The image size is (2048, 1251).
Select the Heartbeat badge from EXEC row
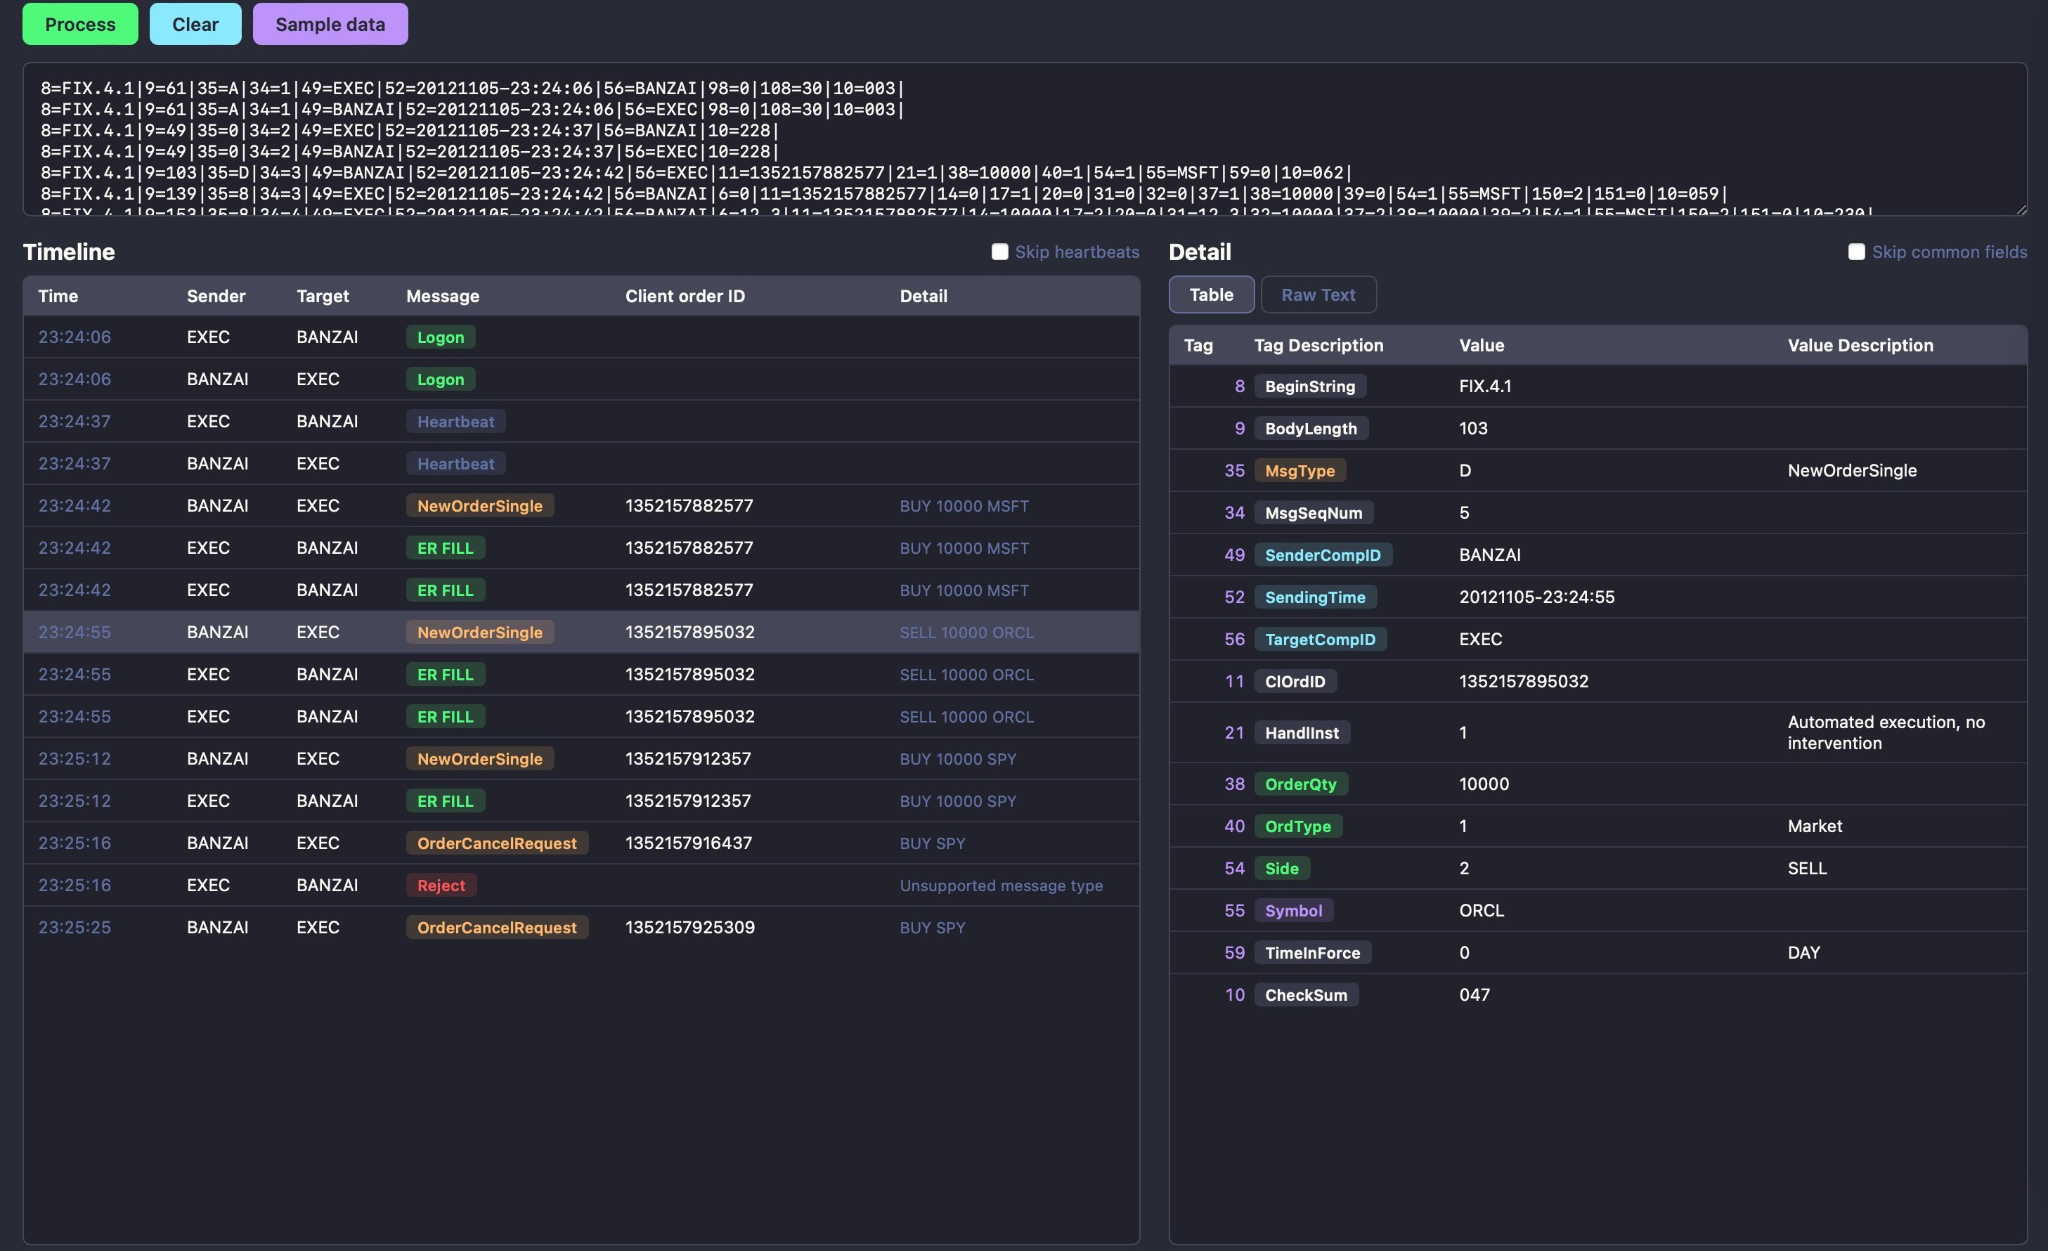(x=455, y=421)
